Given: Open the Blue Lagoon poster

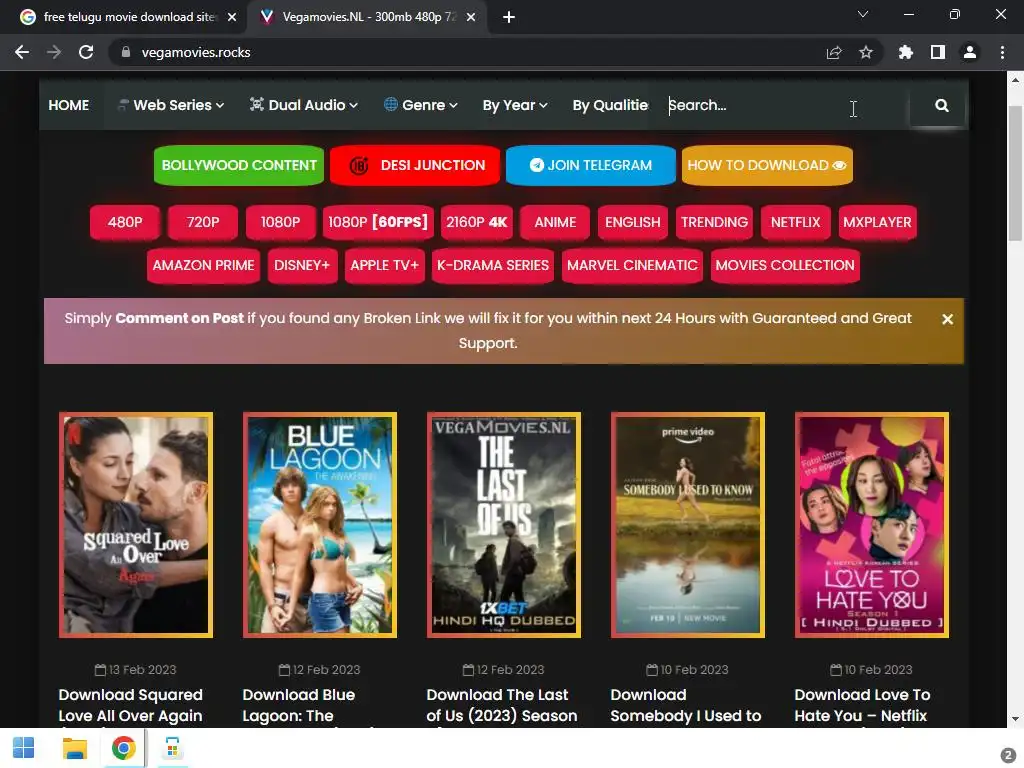Looking at the screenshot, I should point(320,524).
